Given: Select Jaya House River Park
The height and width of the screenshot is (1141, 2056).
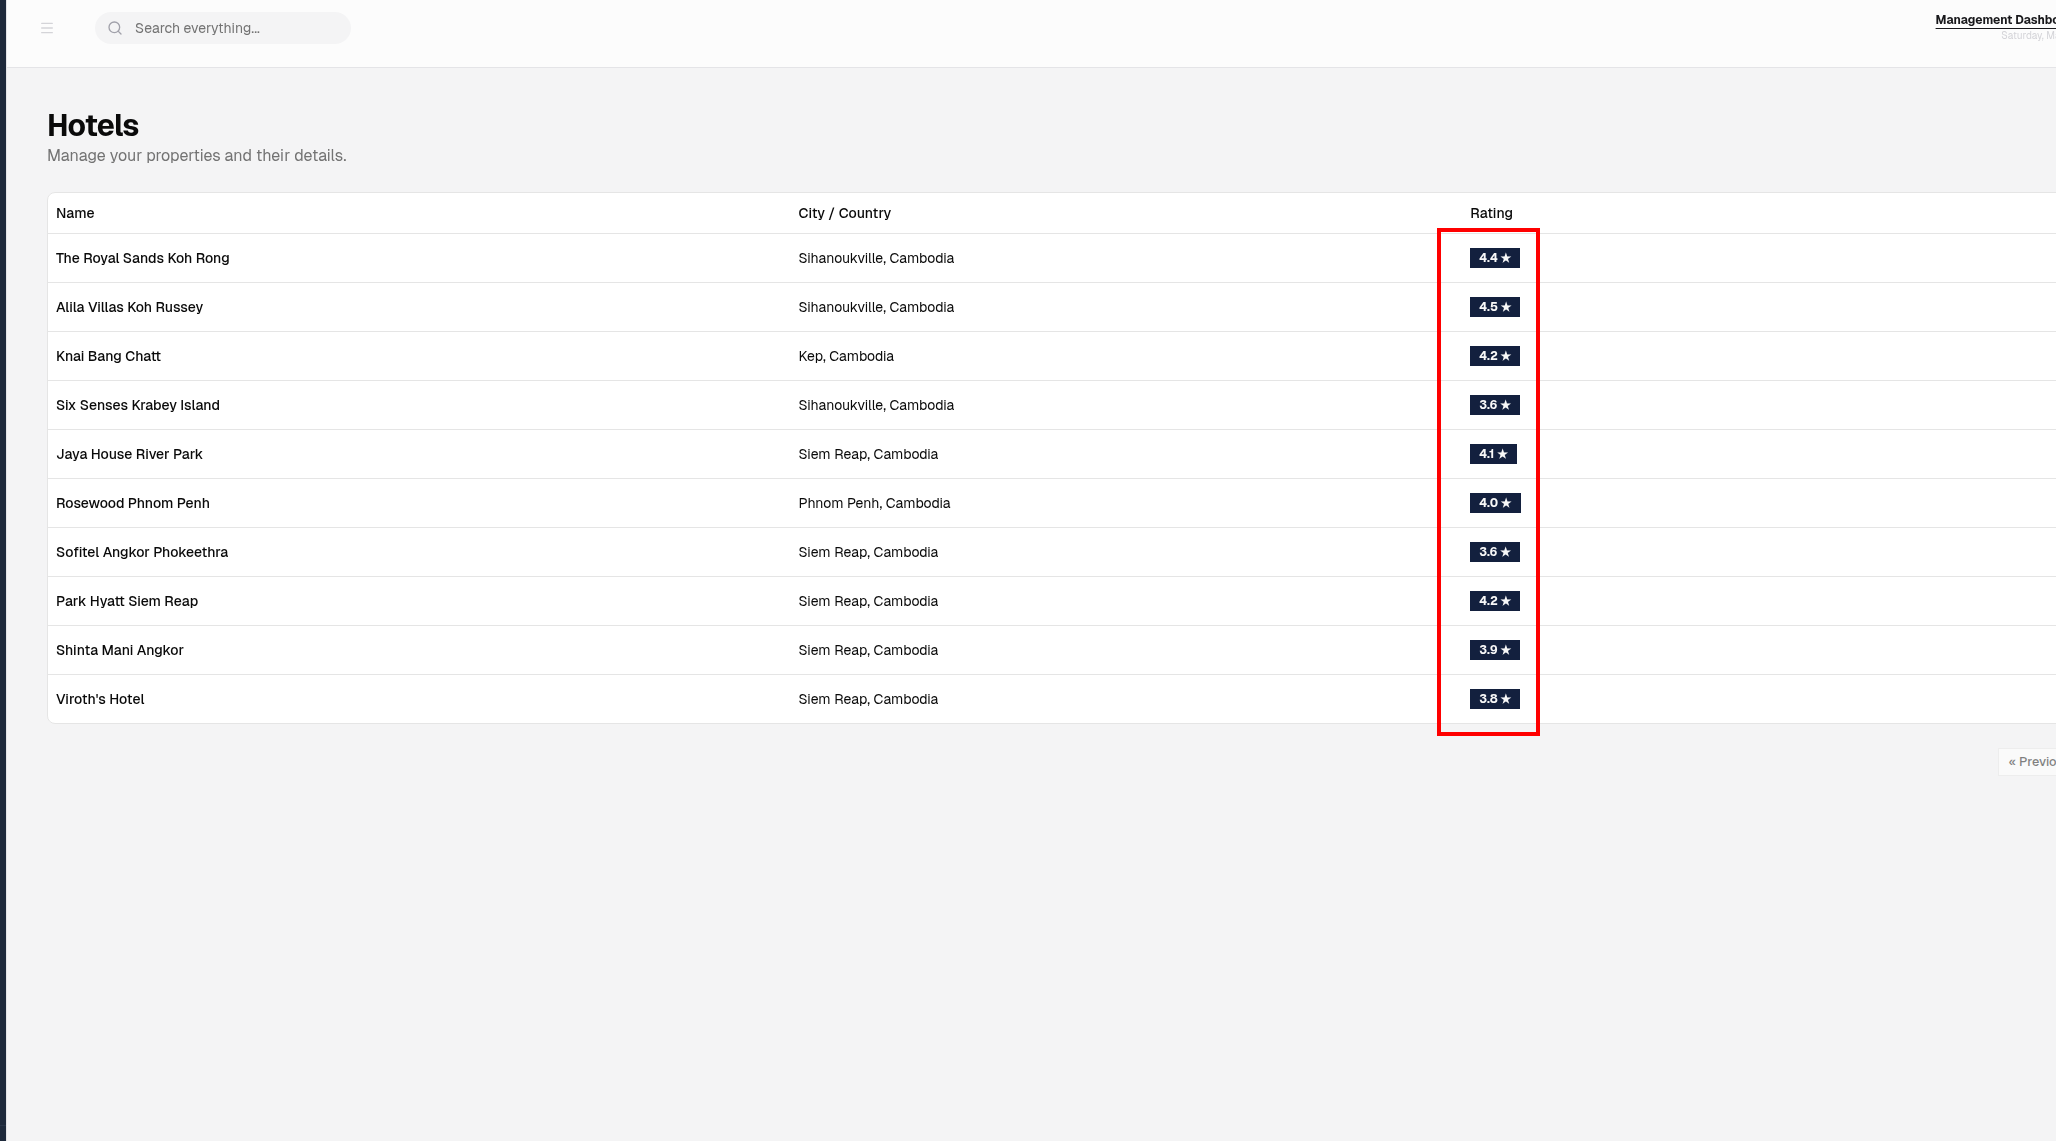Looking at the screenshot, I should point(129,454).
